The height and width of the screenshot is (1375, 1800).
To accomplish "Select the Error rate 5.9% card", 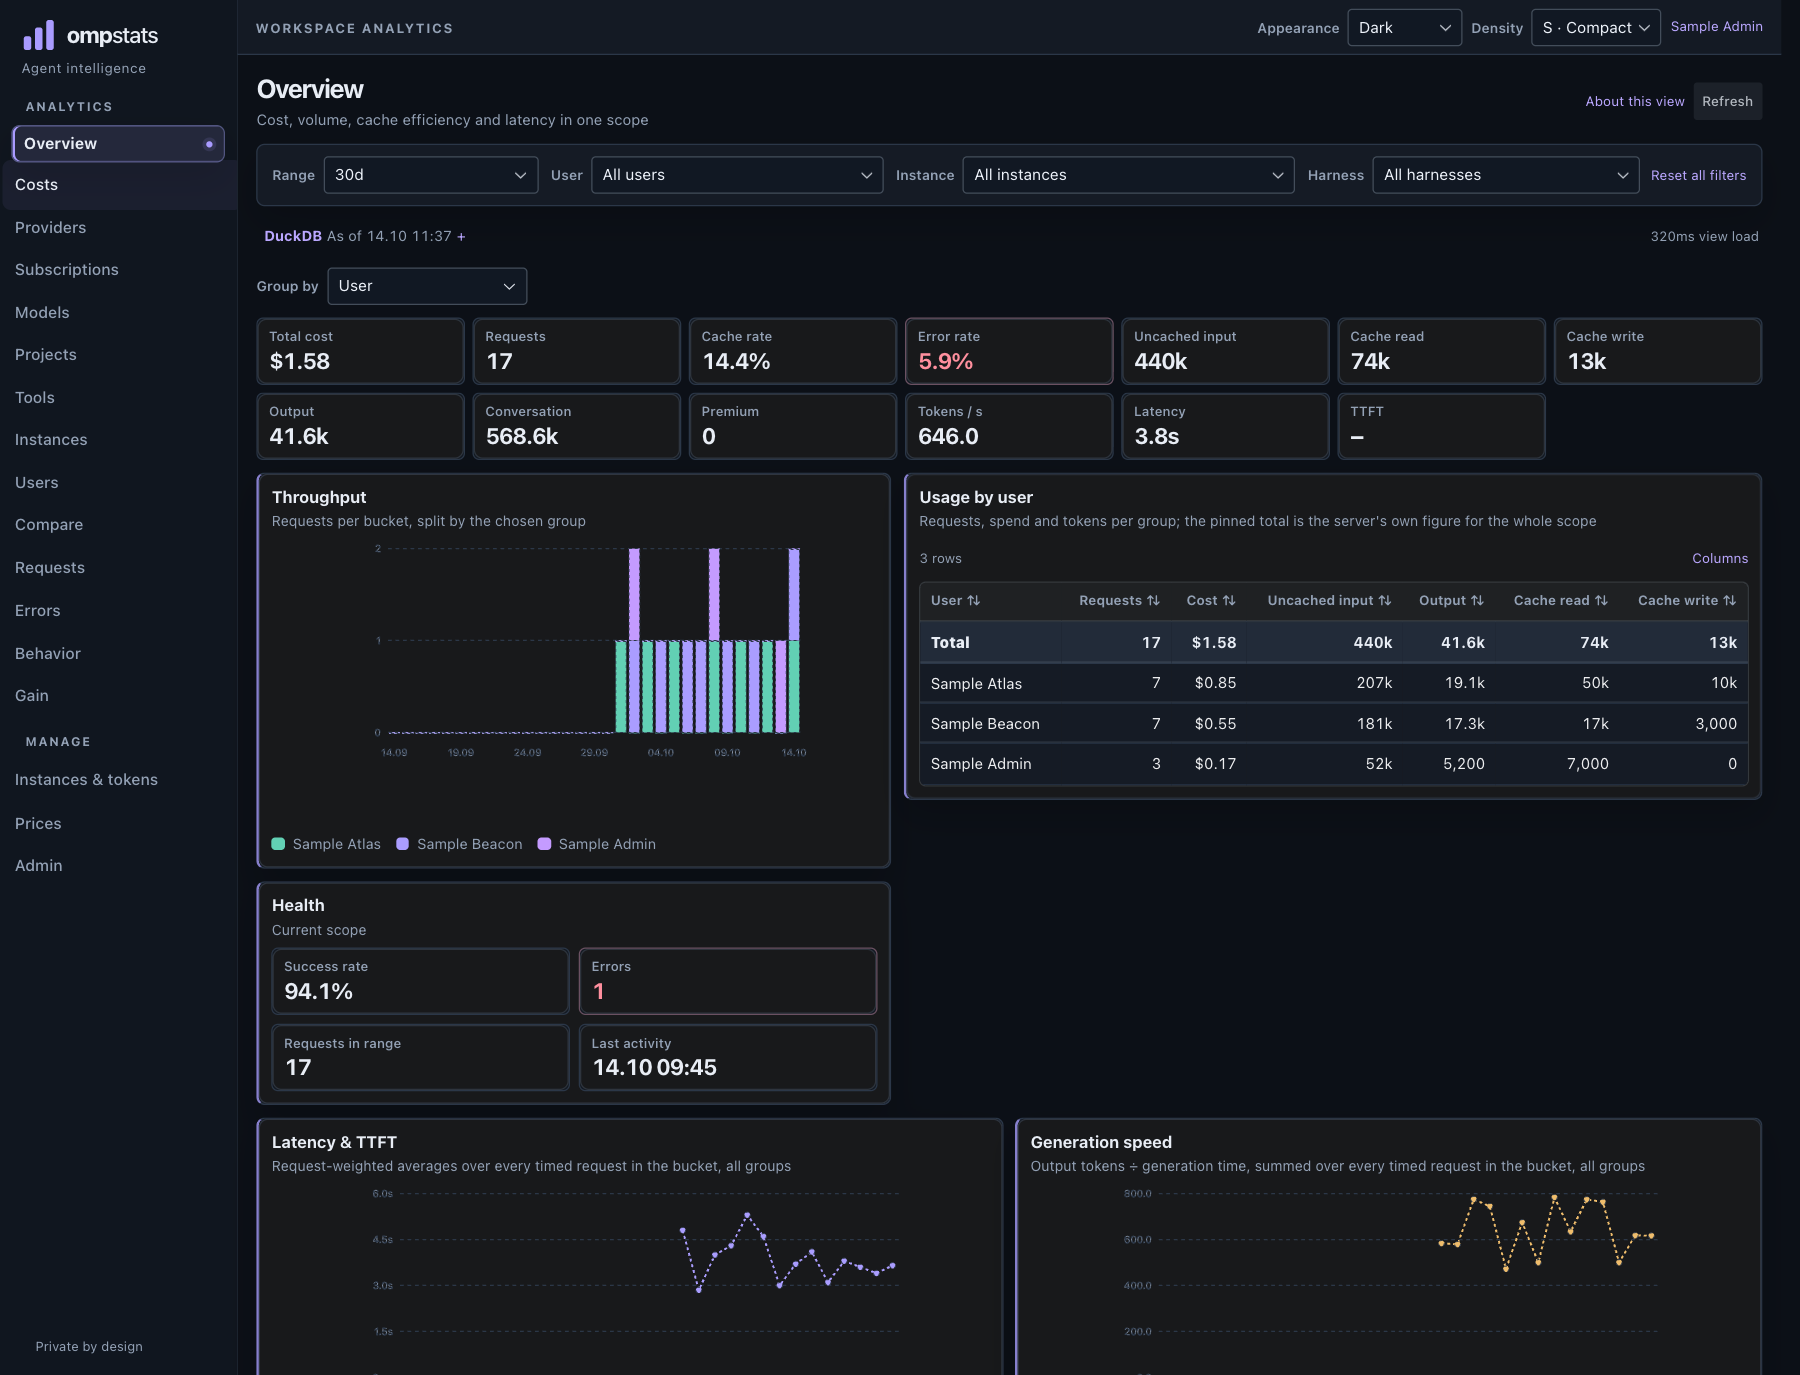I will pos(1008,351).
